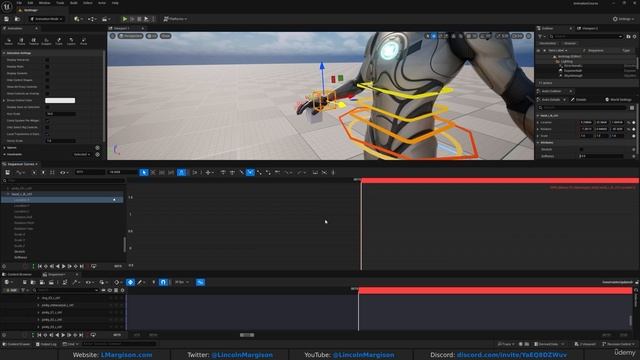Save the current level from the main toolbar
The width and height of the screenshot is (640, 360).
tap(7, 19)
